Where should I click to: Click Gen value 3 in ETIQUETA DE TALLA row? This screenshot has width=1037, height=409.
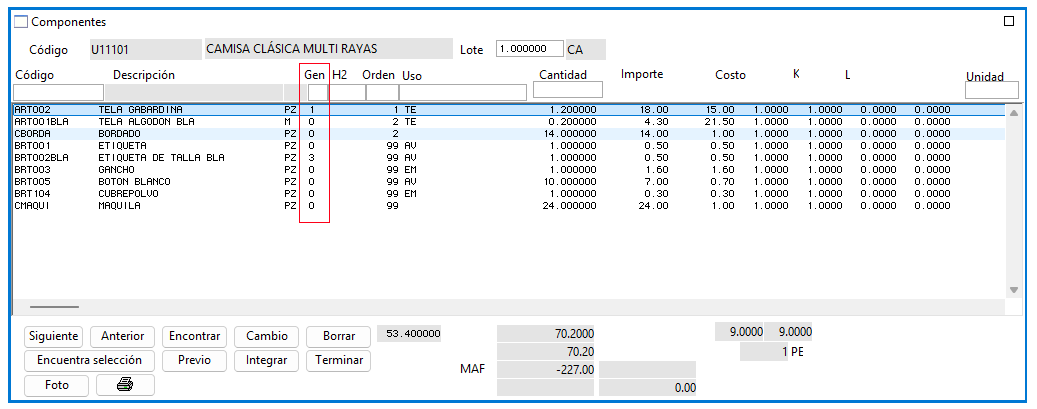click(311, 158)
